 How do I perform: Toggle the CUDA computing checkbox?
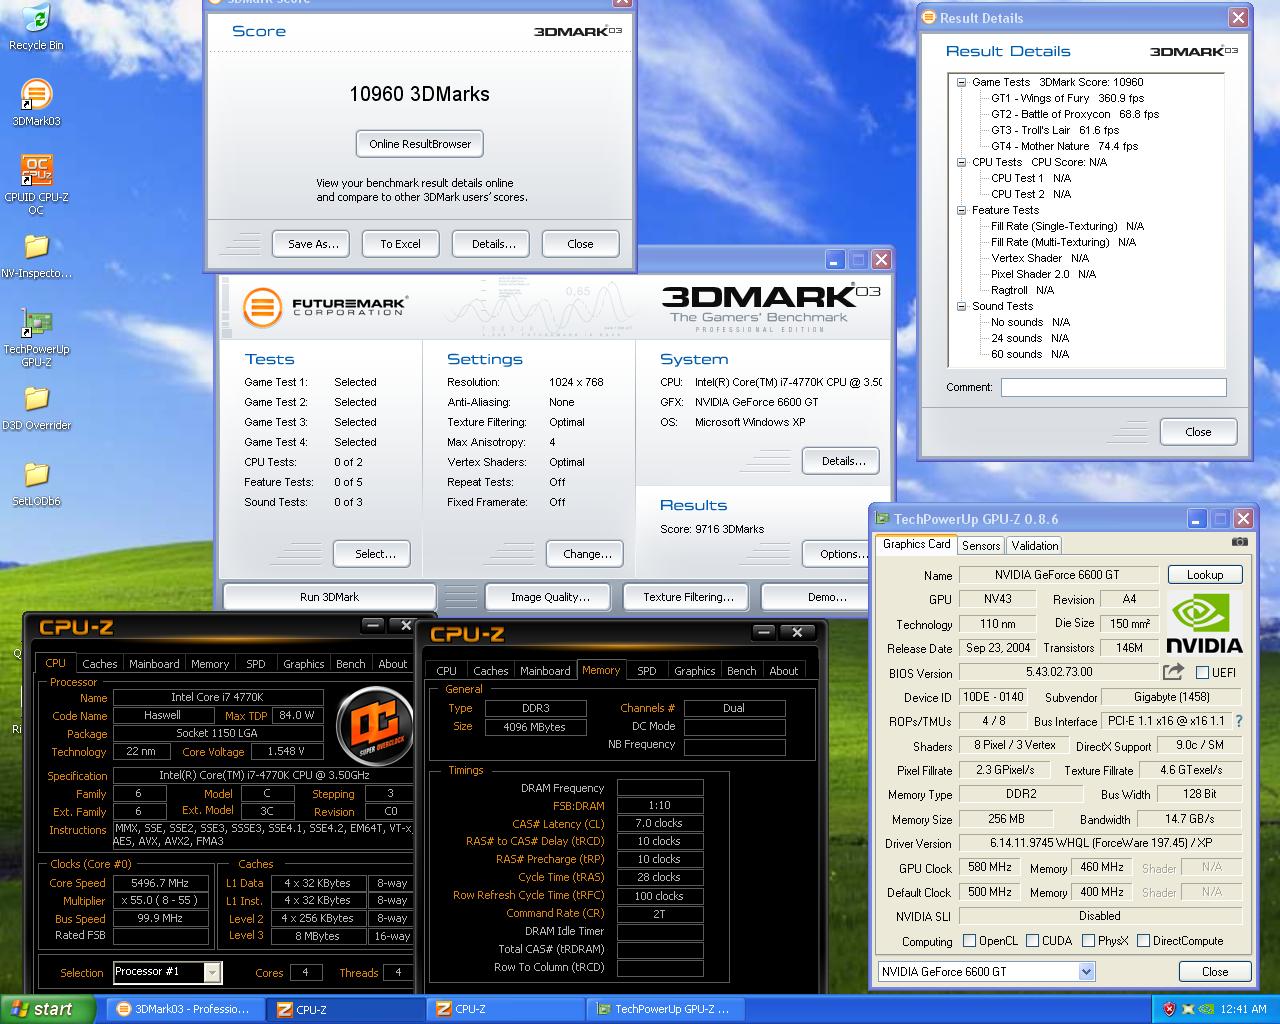(1031, 940)
